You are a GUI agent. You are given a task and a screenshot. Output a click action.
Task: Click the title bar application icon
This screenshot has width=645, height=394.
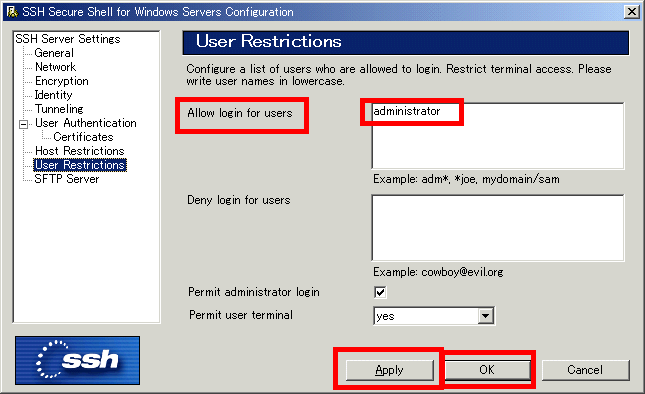[x=12, y=12]
